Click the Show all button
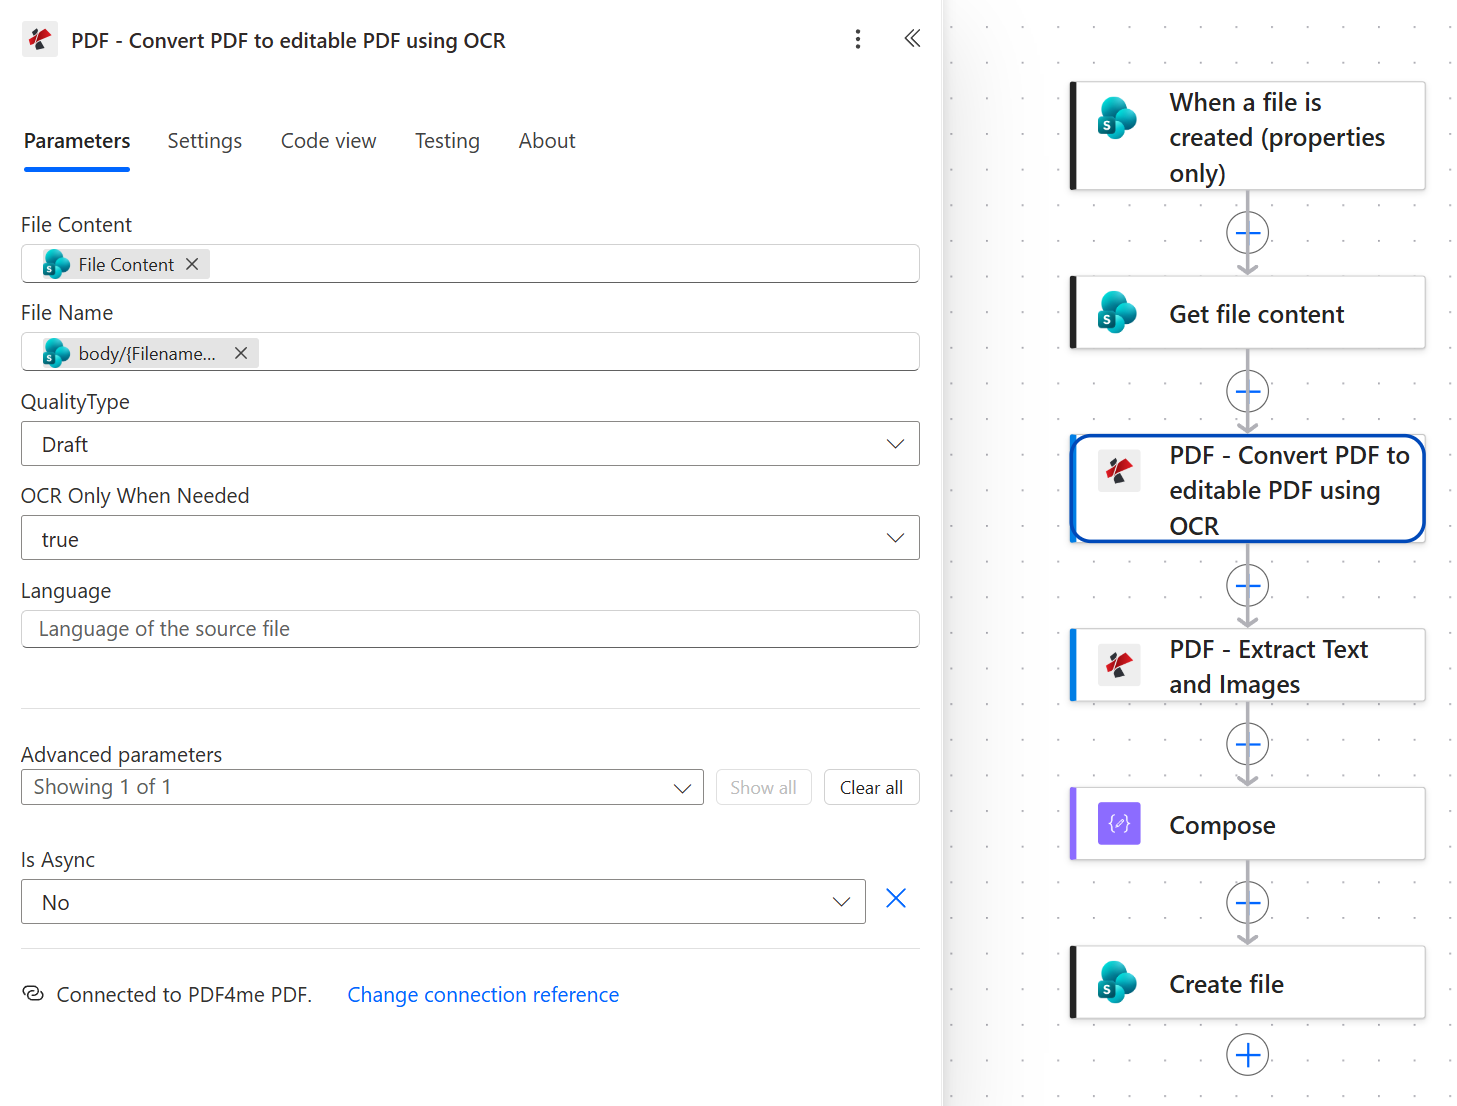Screen dimensions: 1457x1106 click(x=763, y=787)
